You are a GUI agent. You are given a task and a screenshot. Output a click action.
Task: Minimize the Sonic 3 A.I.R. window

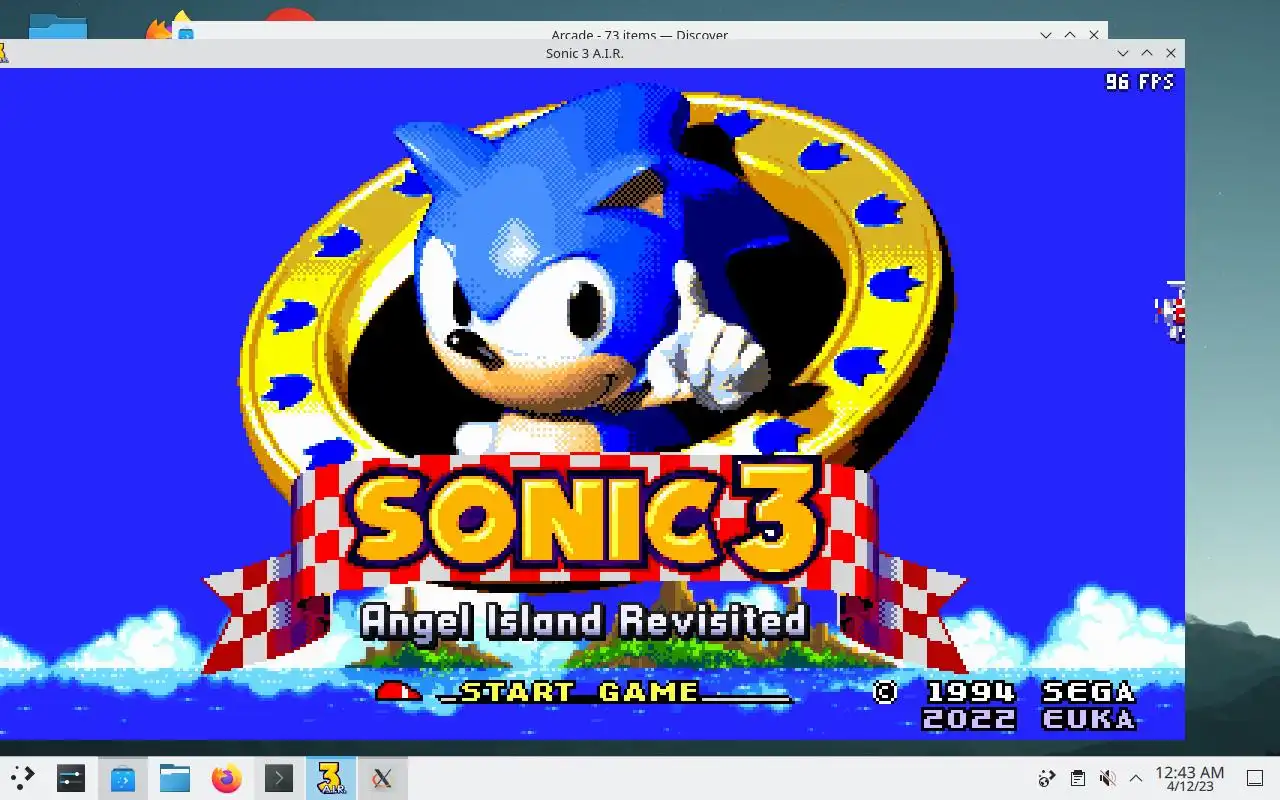(1123, 53)
